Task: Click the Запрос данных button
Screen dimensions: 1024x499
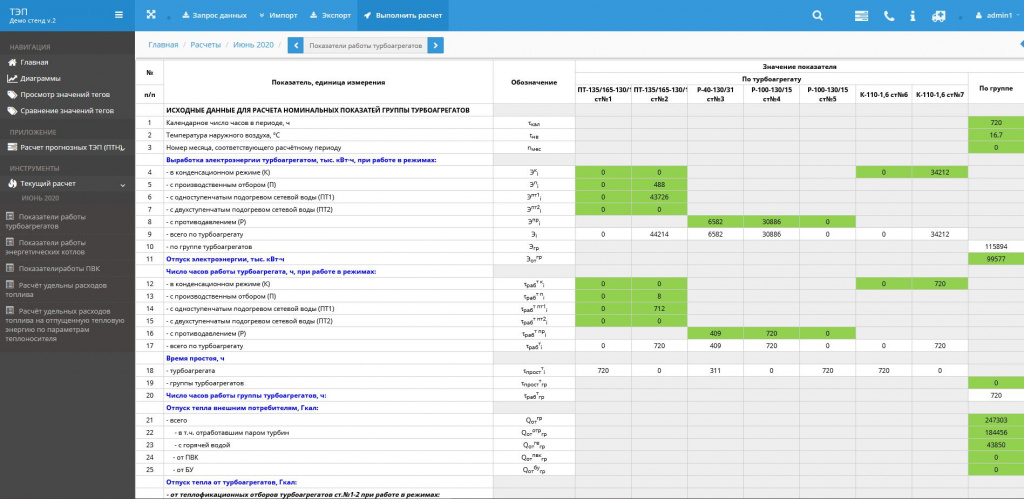Action: coord(213,16)
